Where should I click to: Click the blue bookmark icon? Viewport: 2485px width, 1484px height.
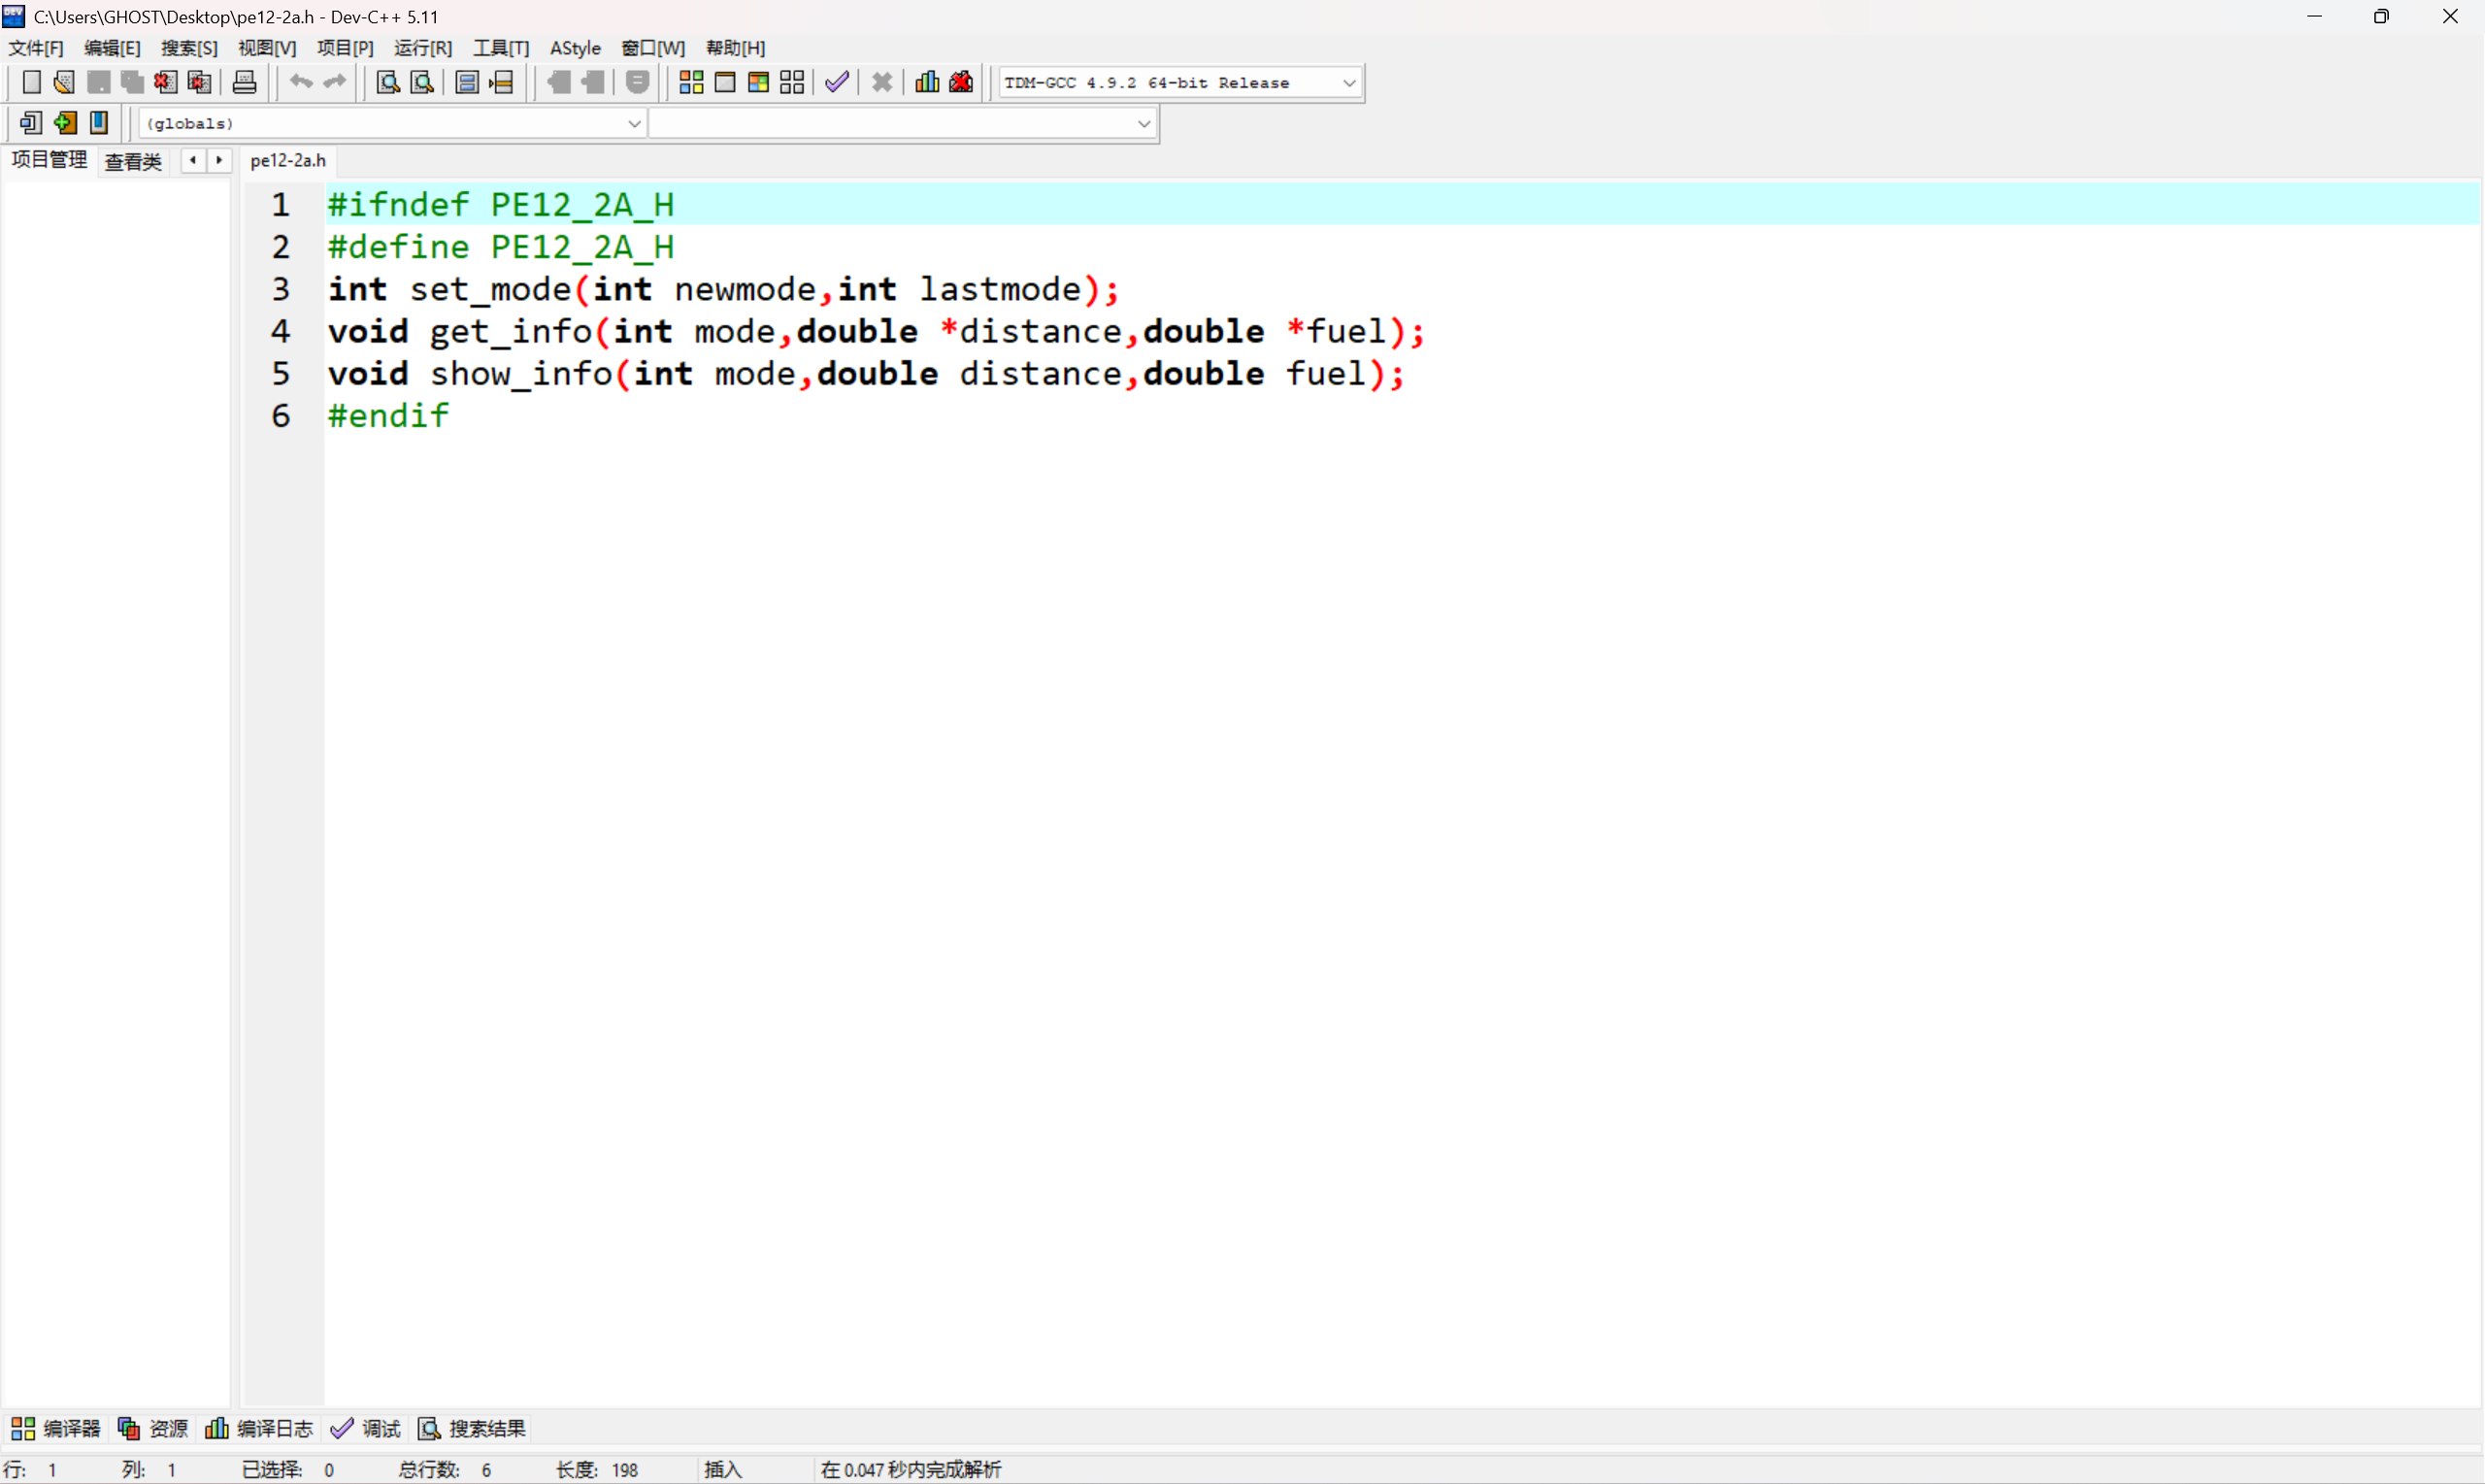pyautogui.click(x=99, y=122)
